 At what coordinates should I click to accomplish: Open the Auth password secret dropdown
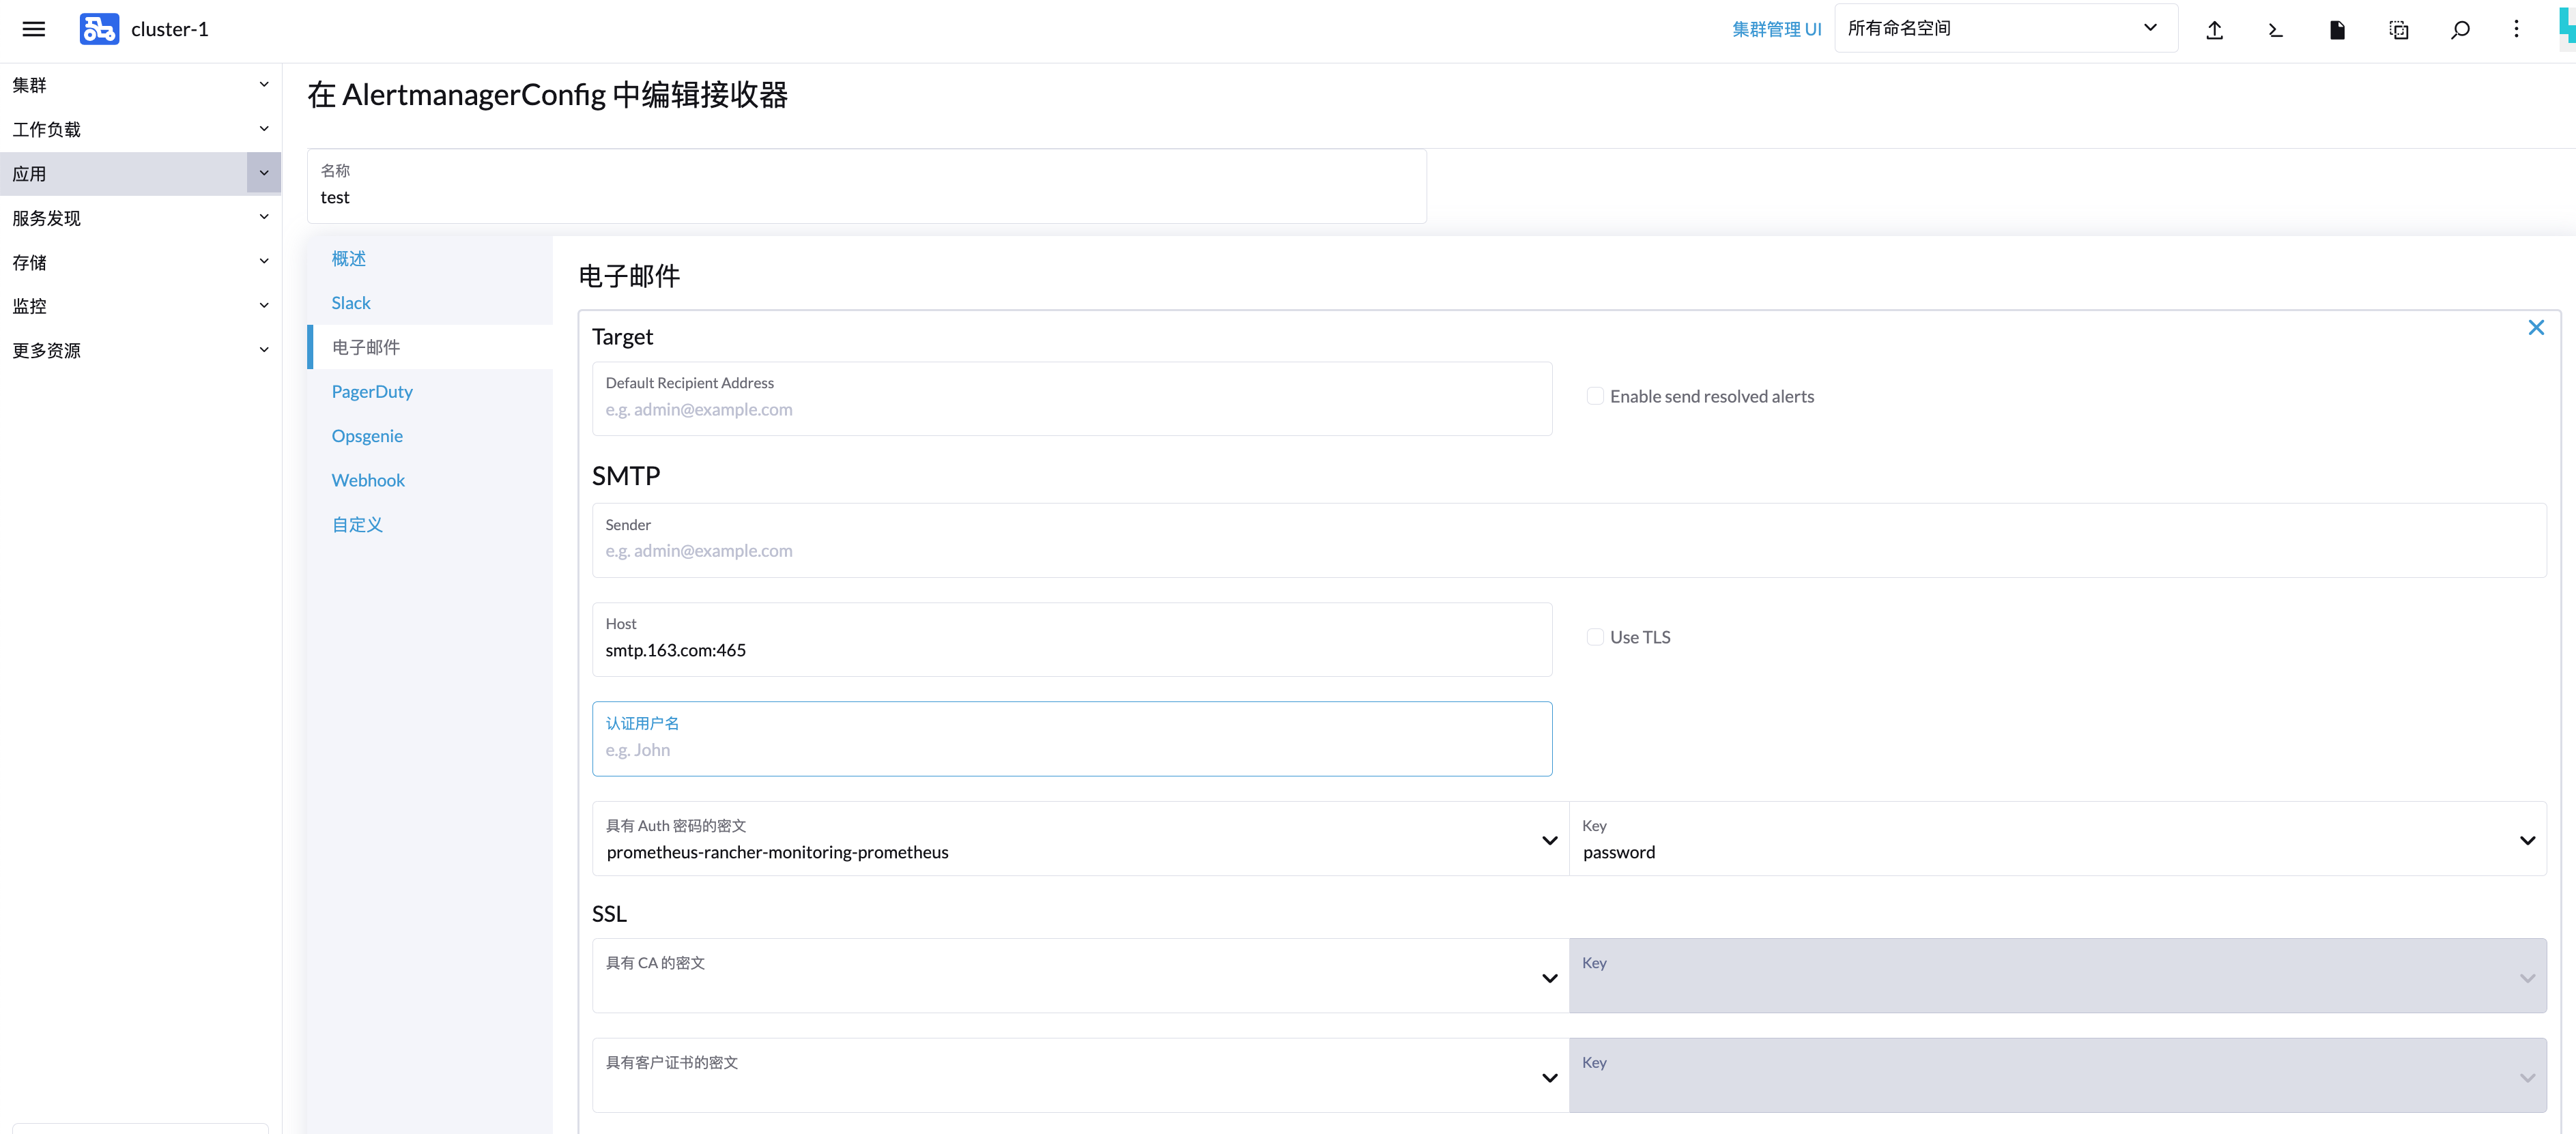[1079, 840]
